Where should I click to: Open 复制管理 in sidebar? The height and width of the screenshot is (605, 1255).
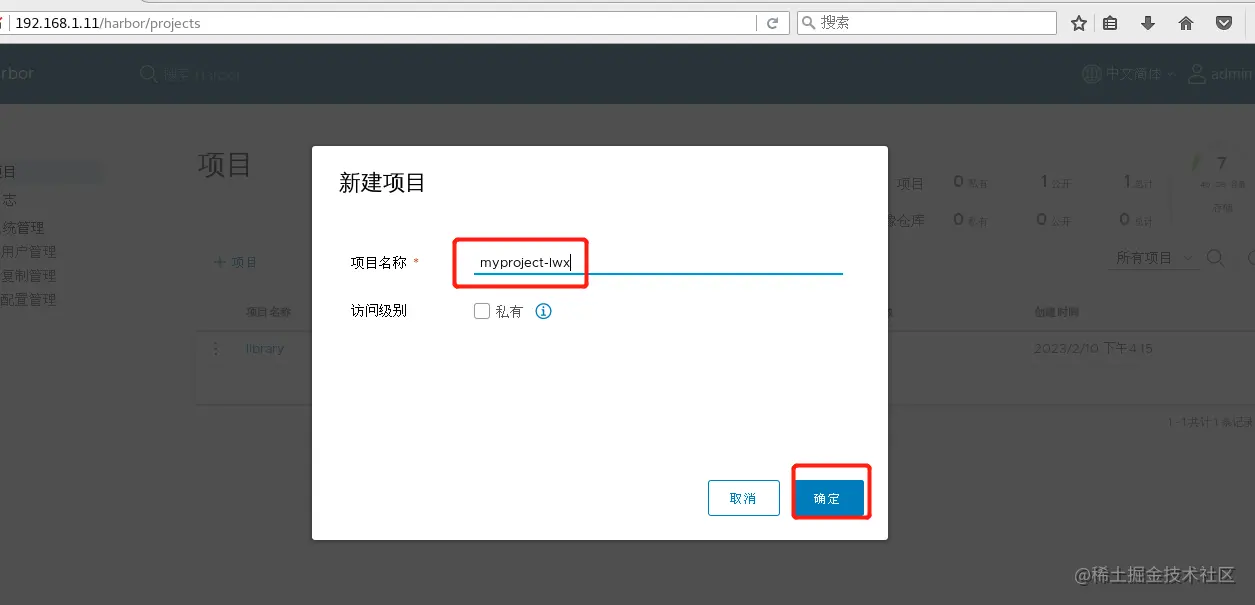coord(28,276)
